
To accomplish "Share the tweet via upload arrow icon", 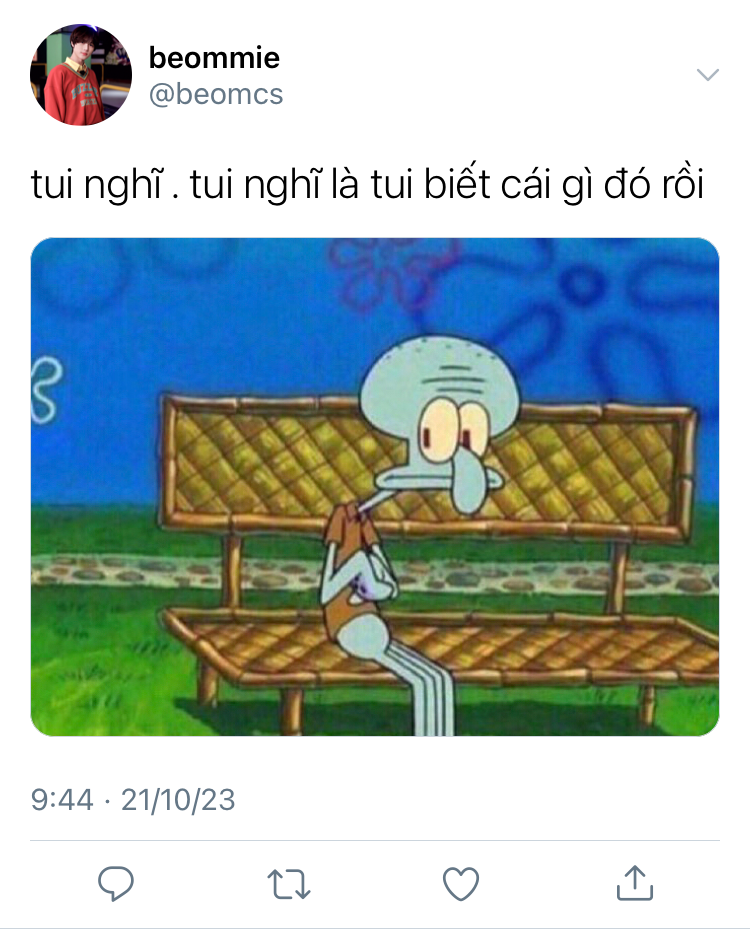I will (x=634, y=883).
